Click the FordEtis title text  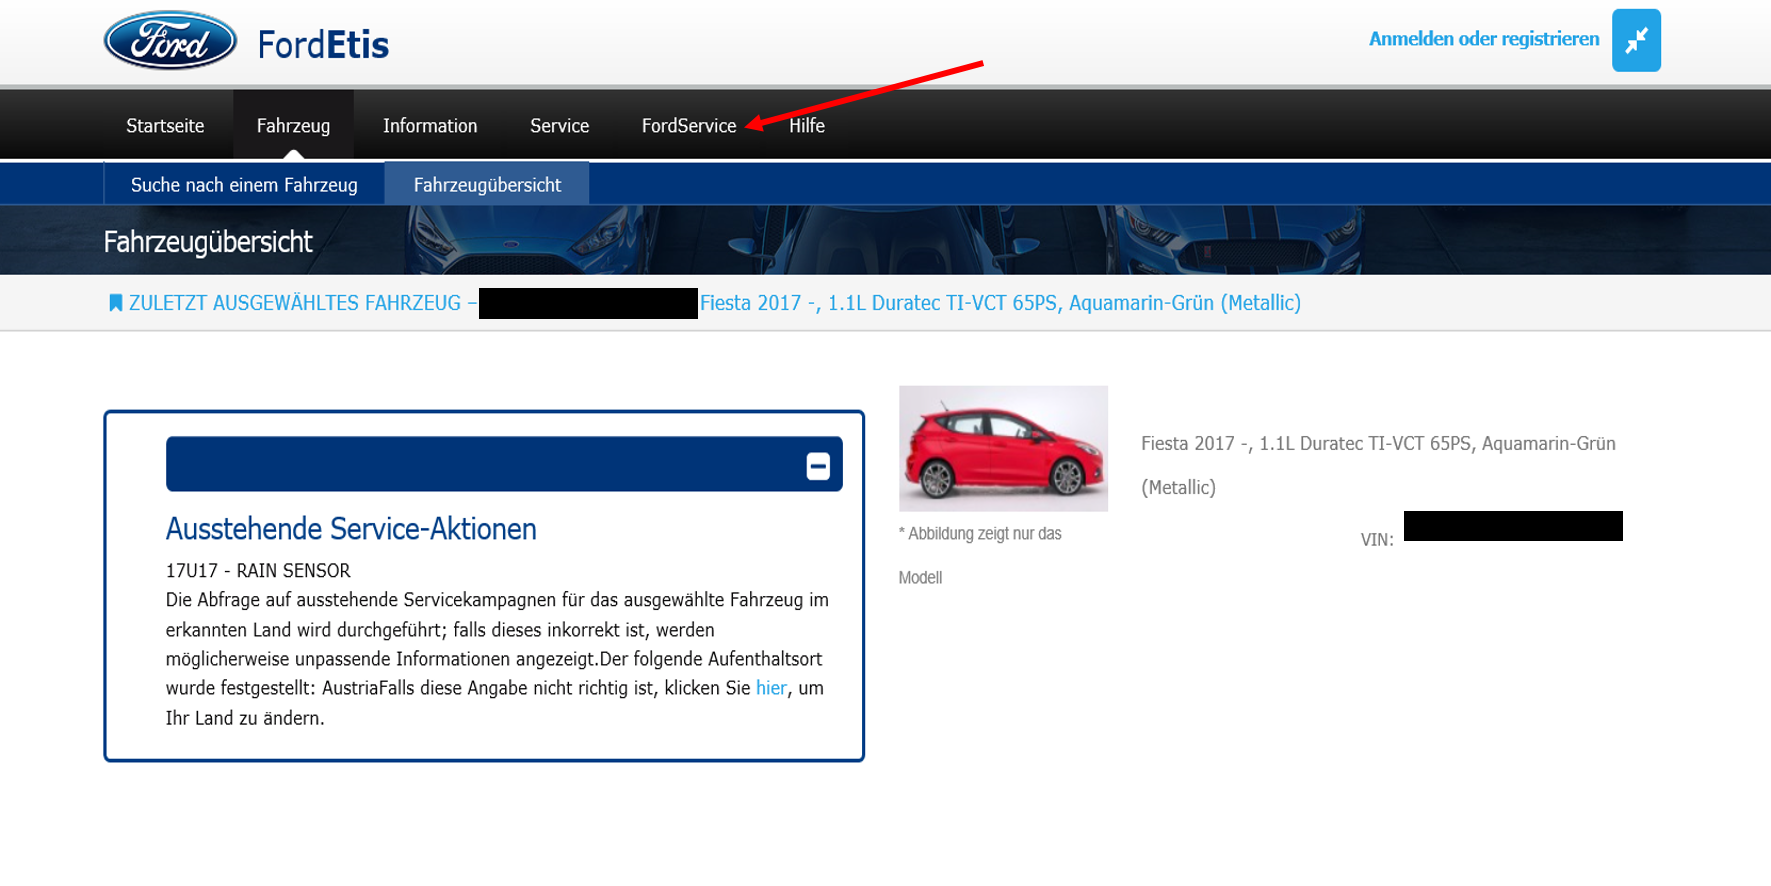tap(323, 44)
